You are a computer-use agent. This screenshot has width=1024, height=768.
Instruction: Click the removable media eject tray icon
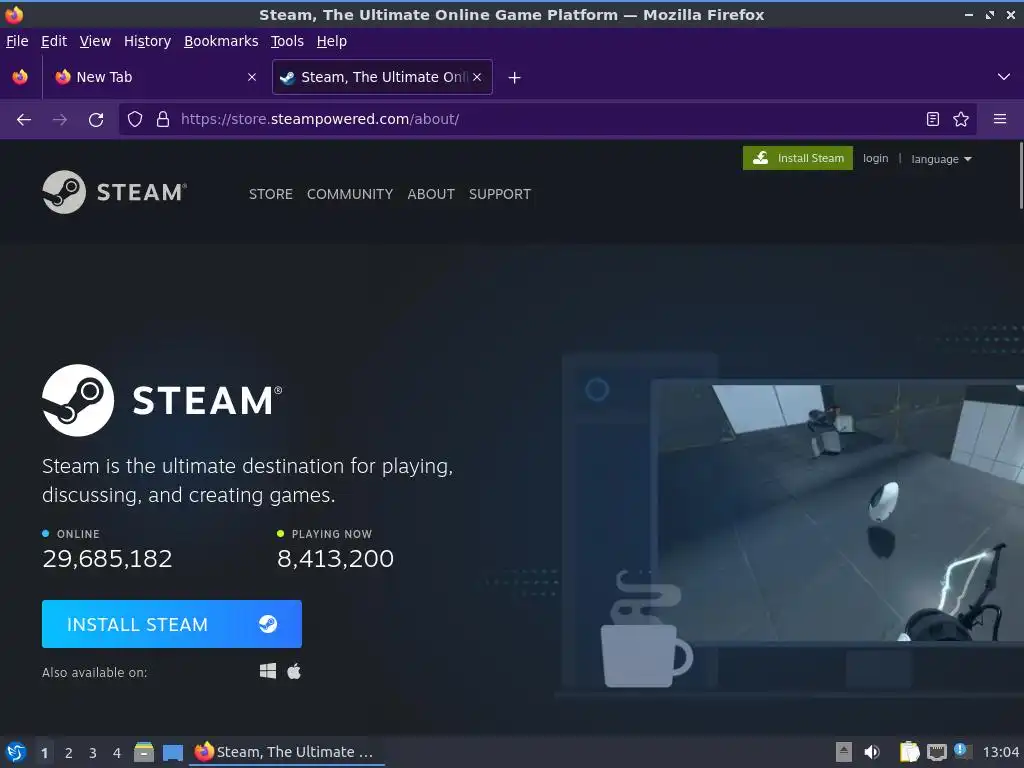(844, 752)
